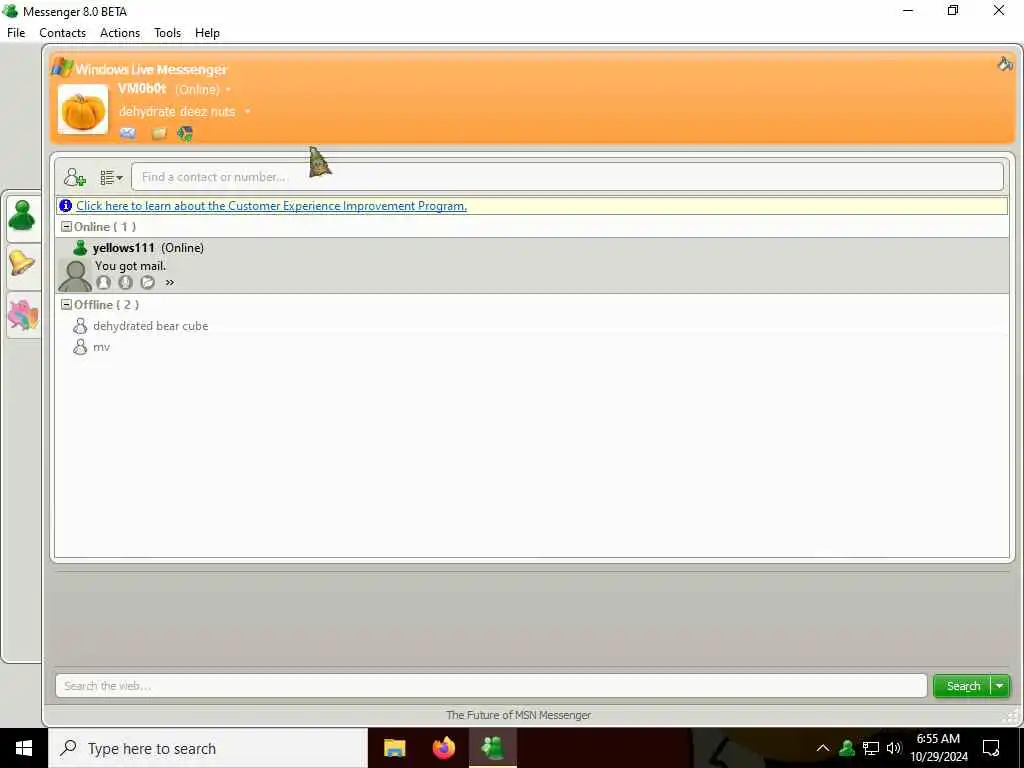
Task: Select the offline contact mv
Action: (101, 347)
